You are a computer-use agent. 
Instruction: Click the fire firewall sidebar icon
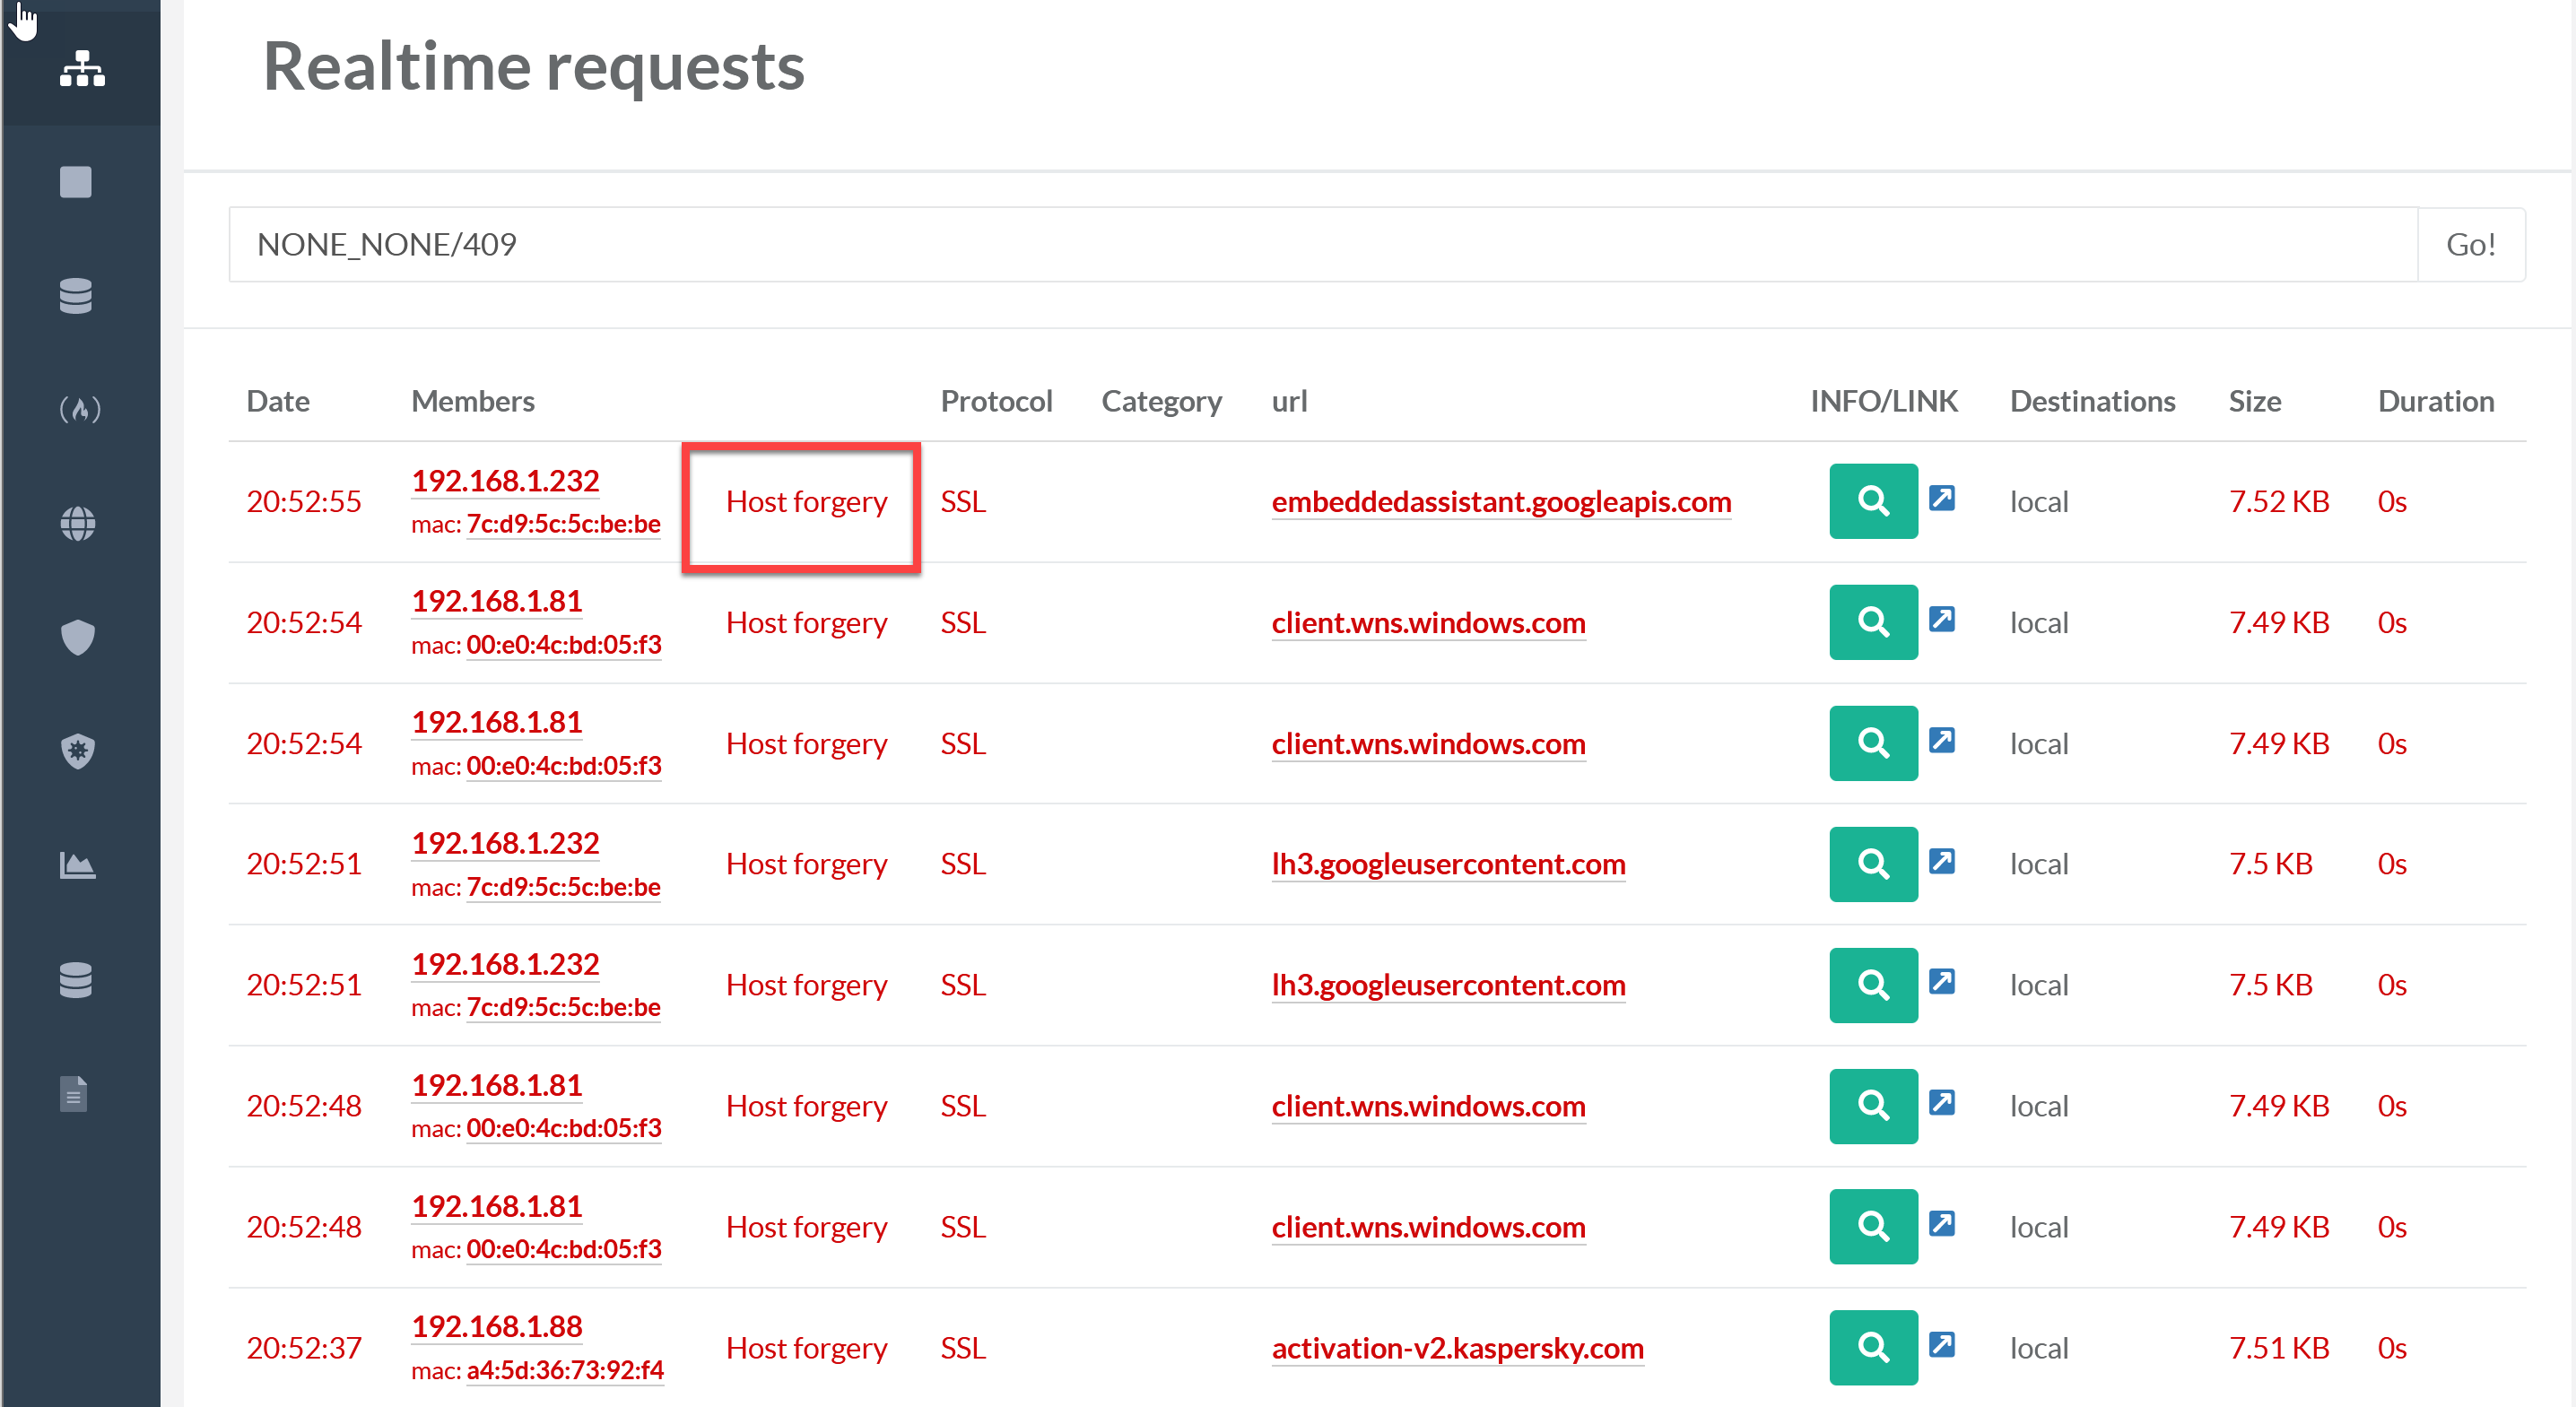coord(79,409)
